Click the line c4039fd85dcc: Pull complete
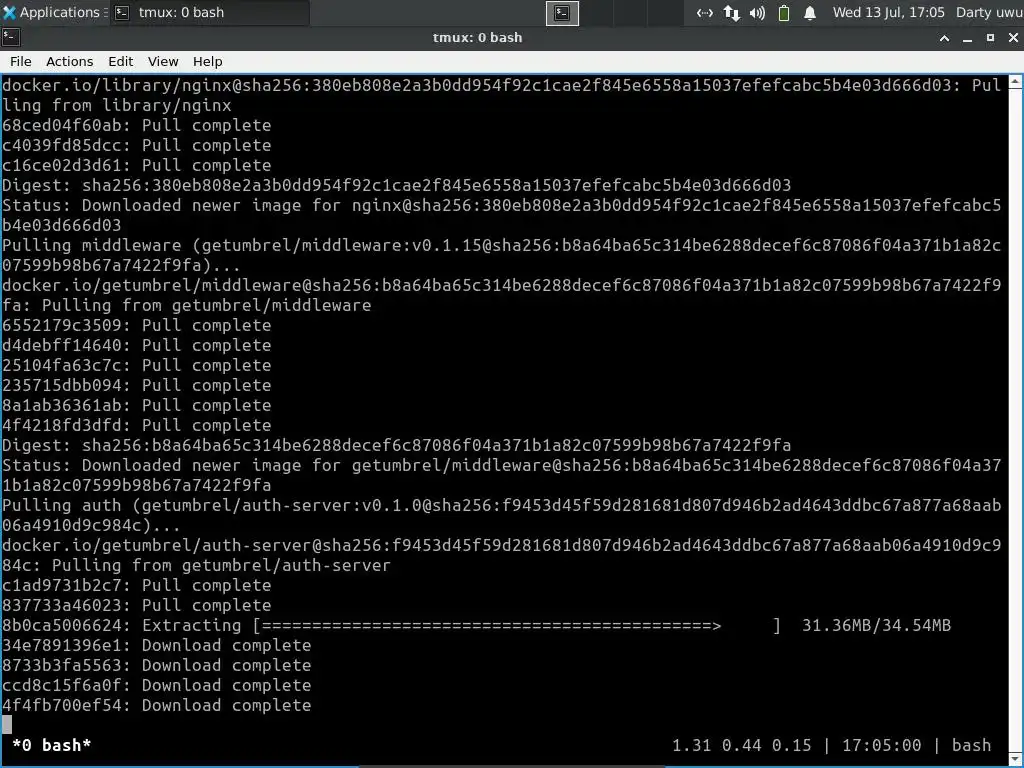This screenshot has width=1024, height=768. click(x=136, y=145)
